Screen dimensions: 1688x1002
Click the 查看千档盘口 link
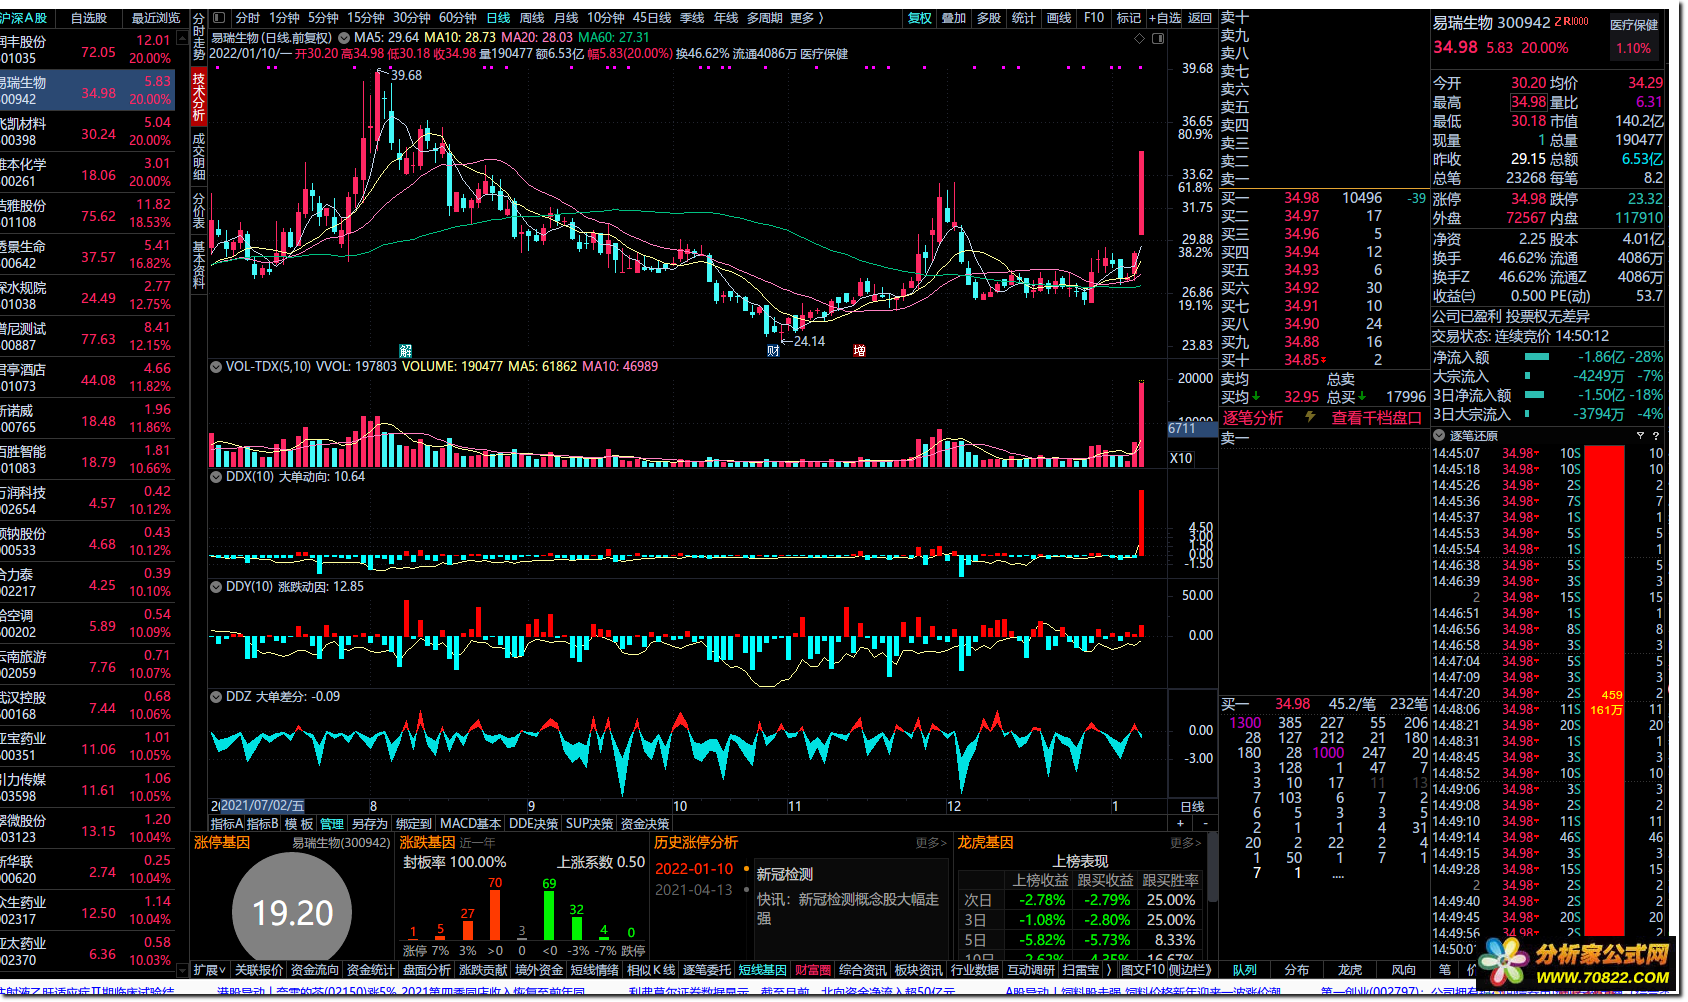pos(1376,418)
